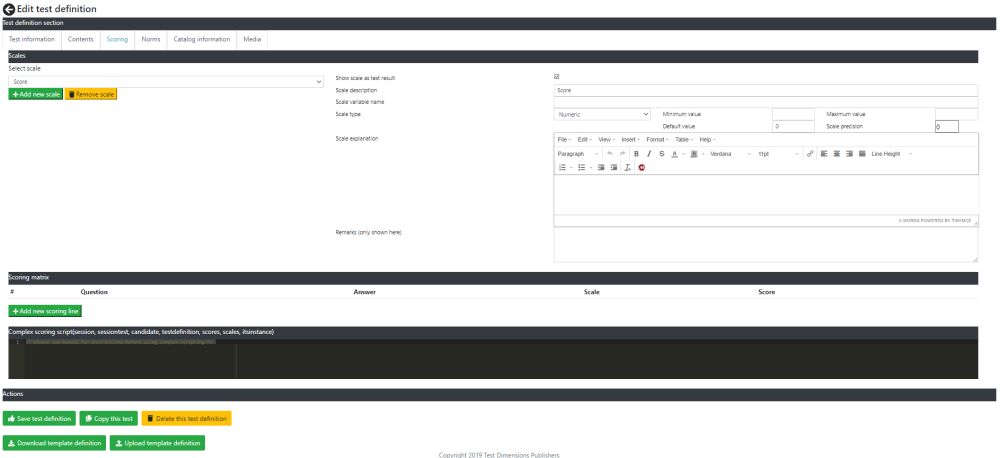Image resolution: width=1000 pixels, height=458 pixels.
Task: Toggle strikethrough in the editor toolbar
Action: coord(661,154)
